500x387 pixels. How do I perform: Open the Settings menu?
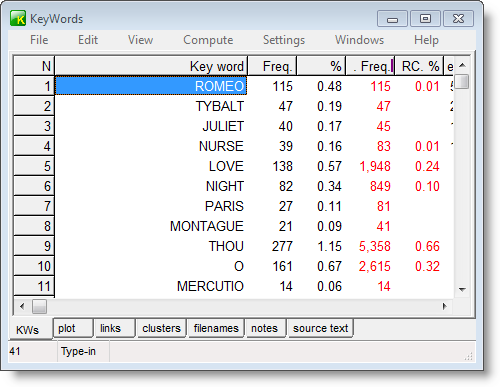(x=284, y=40)
